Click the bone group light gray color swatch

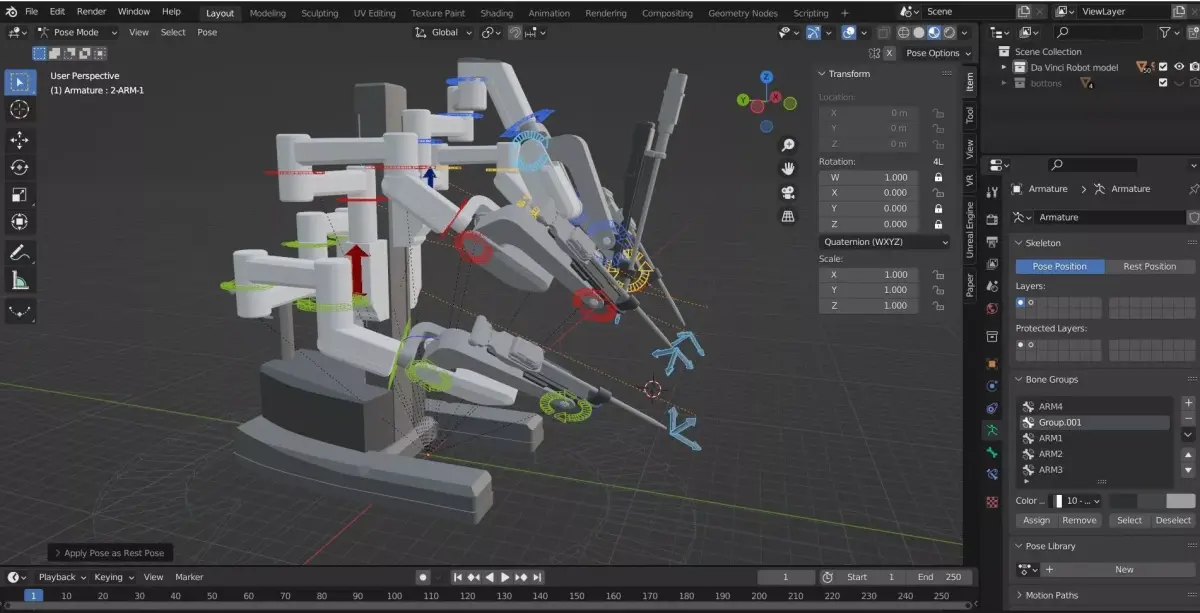[1180, 501]
